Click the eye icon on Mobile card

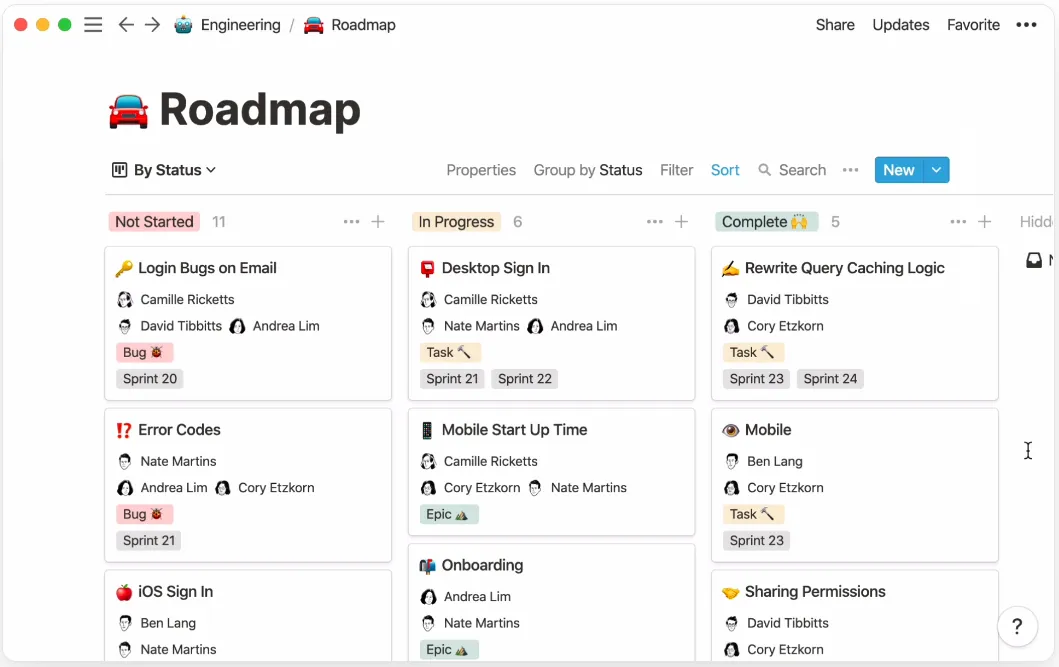[x=731, y=430]
